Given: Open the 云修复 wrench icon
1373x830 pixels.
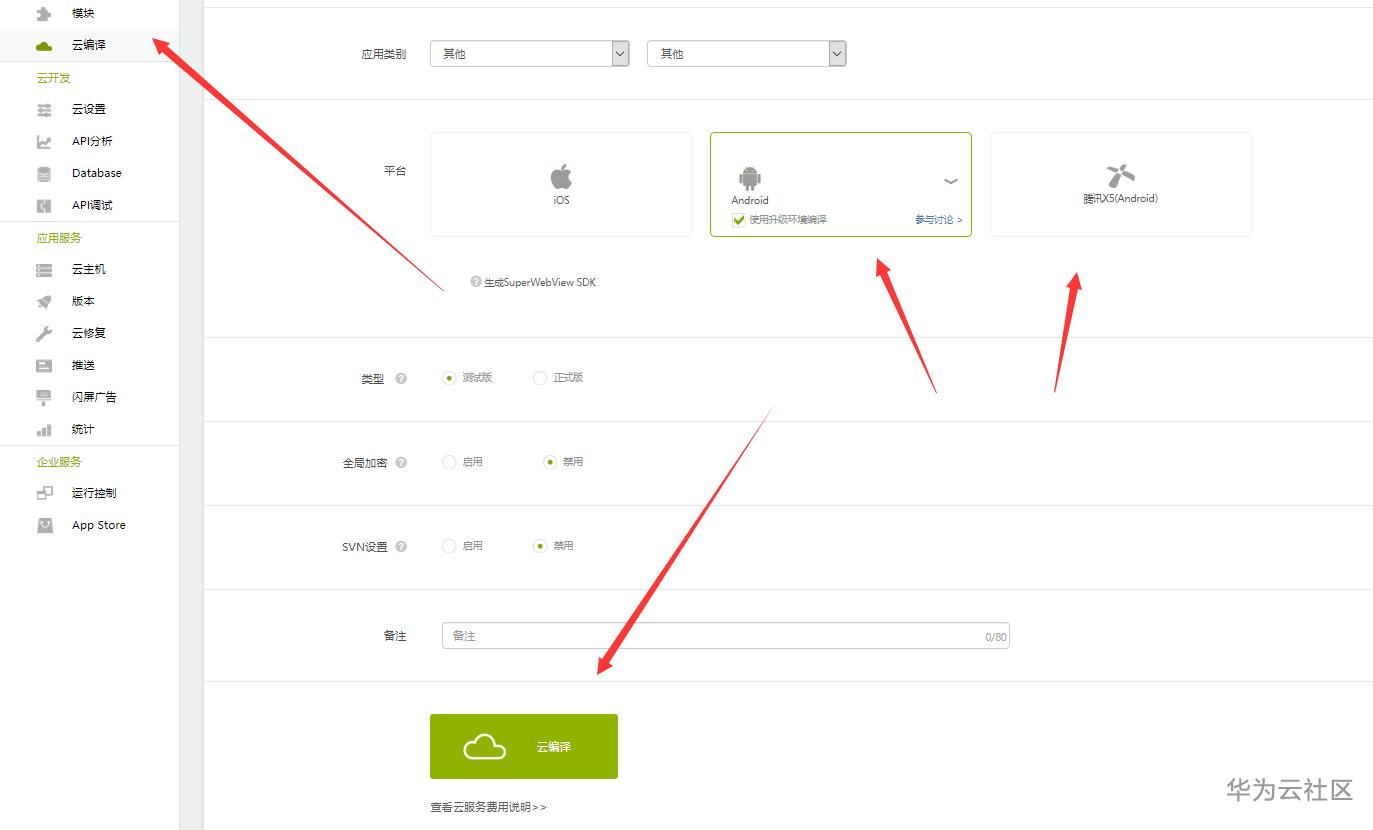Looking at the screenshot, I should coord(44,334).
